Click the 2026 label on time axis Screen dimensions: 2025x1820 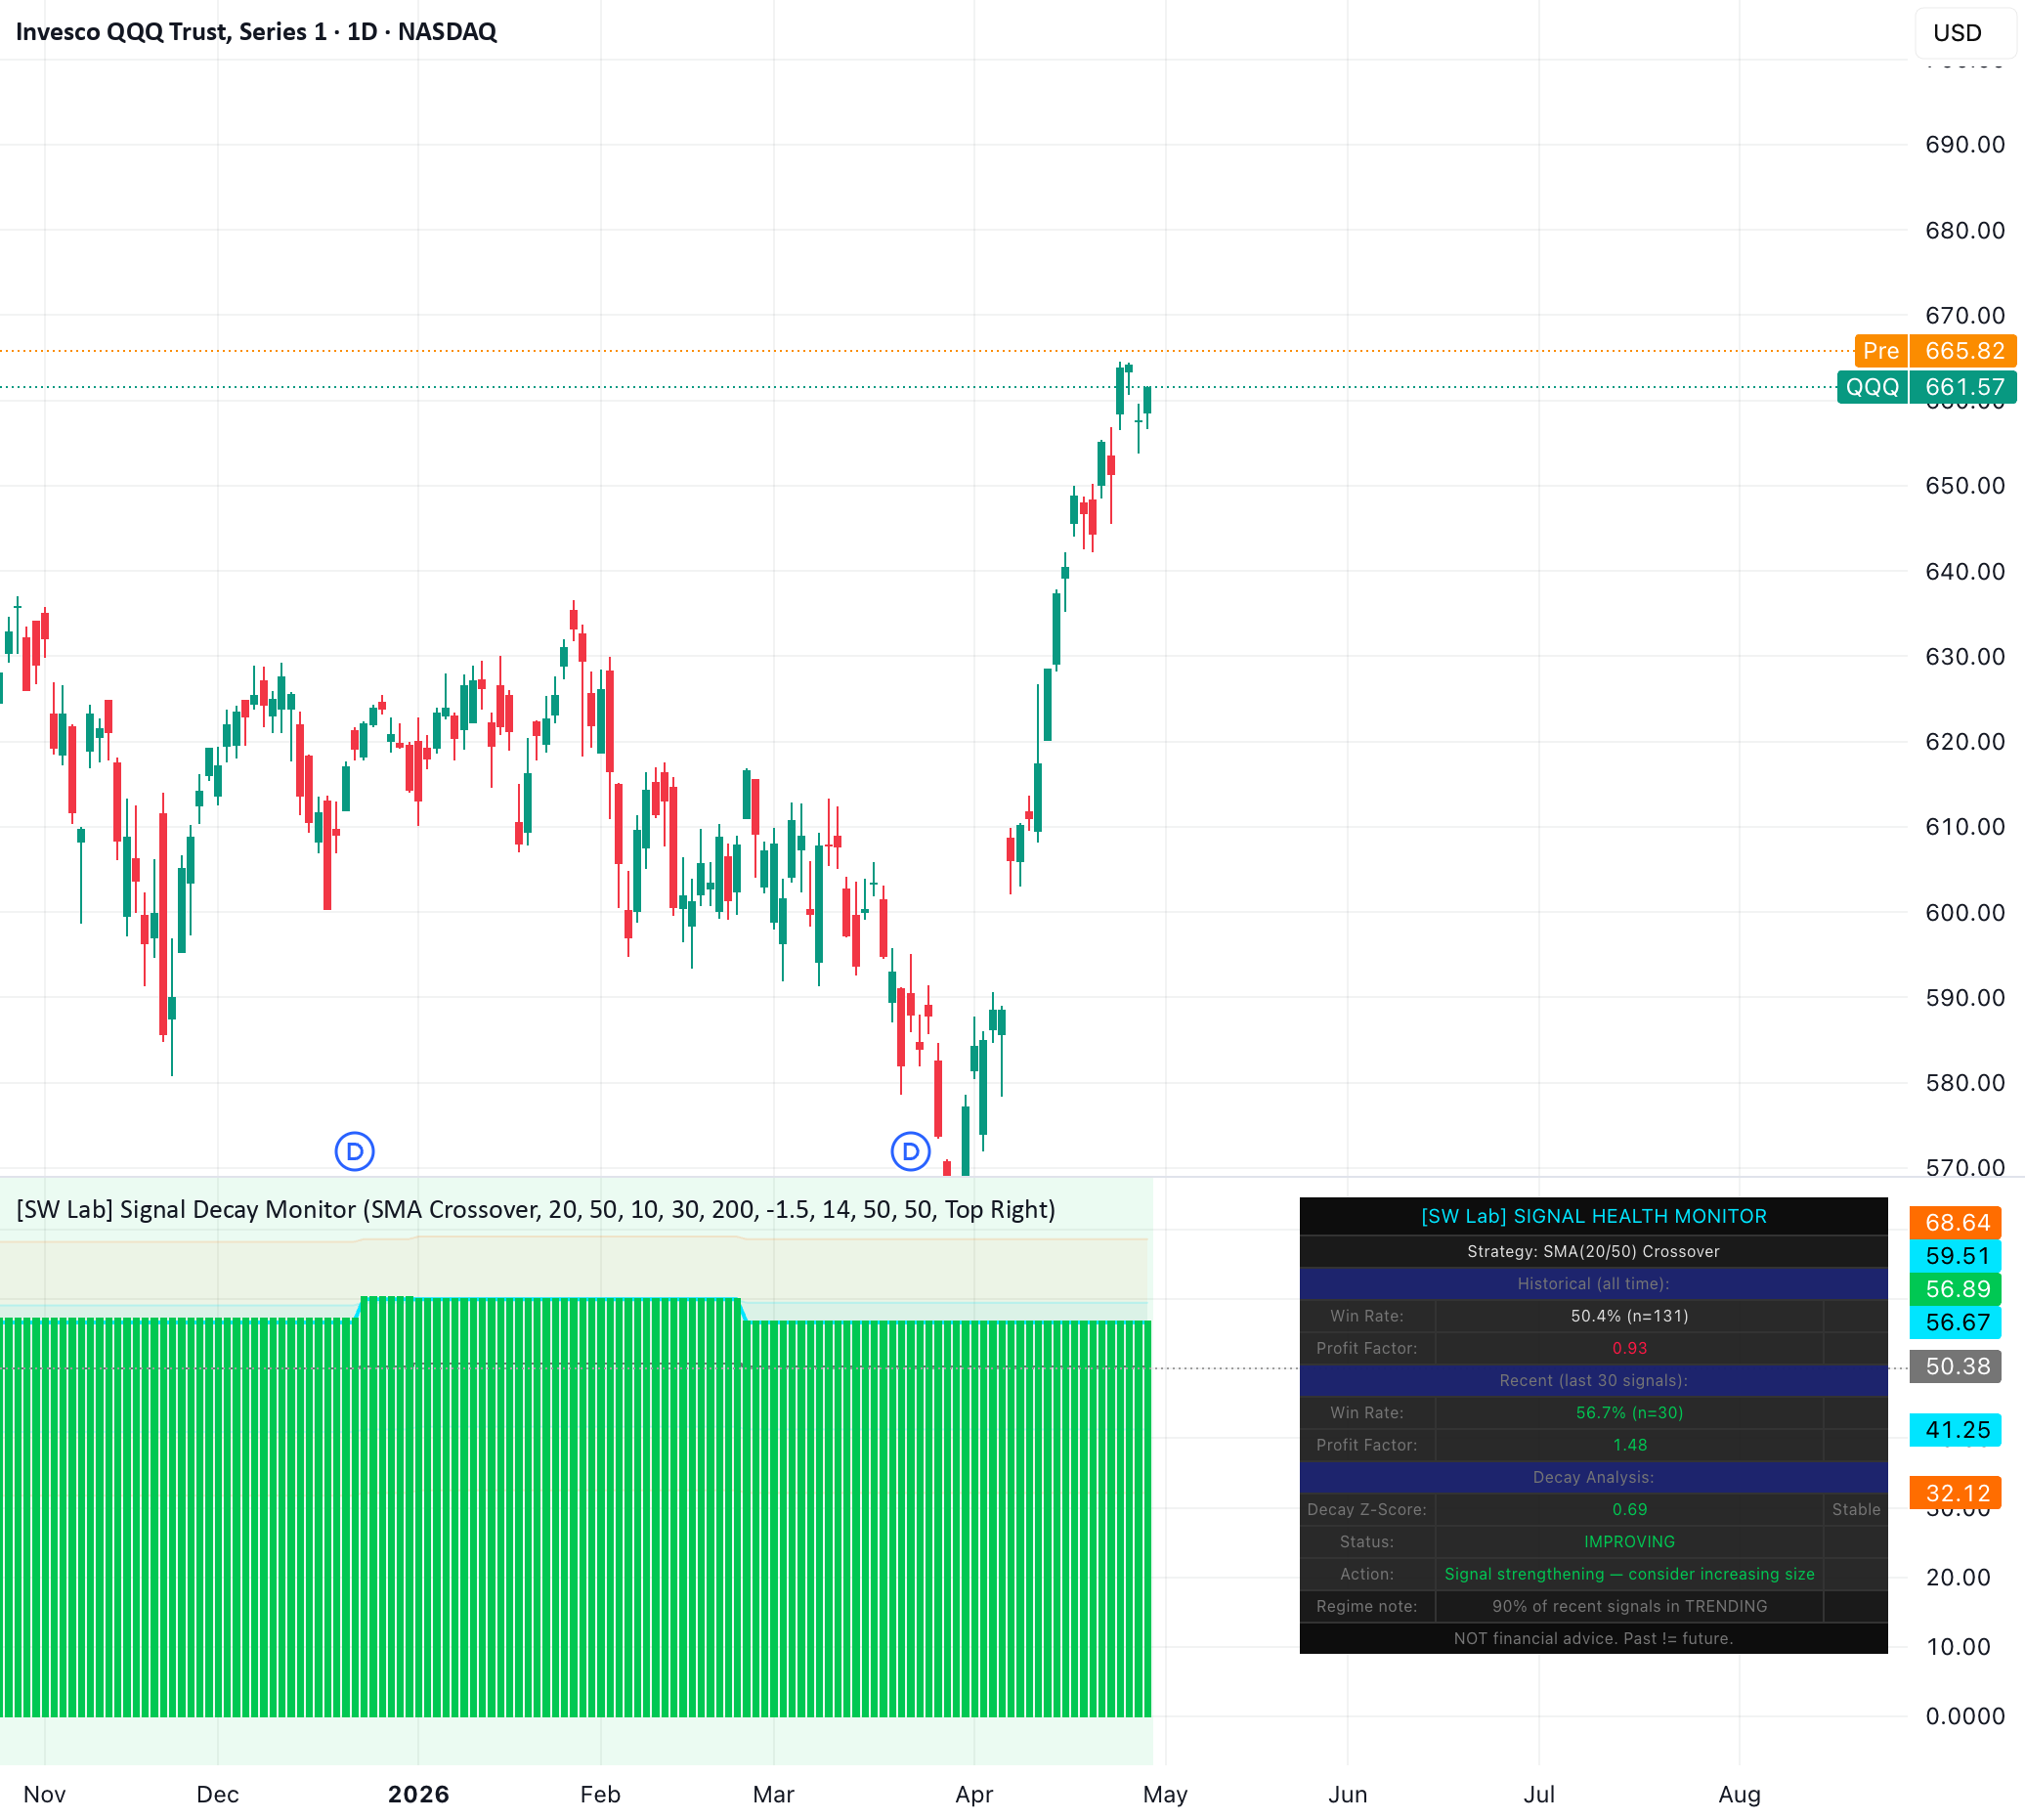(x=418, y=1794)
